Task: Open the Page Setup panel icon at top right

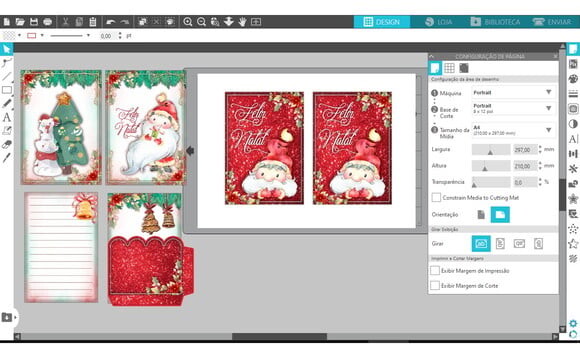Action: (x=573, y=49)
